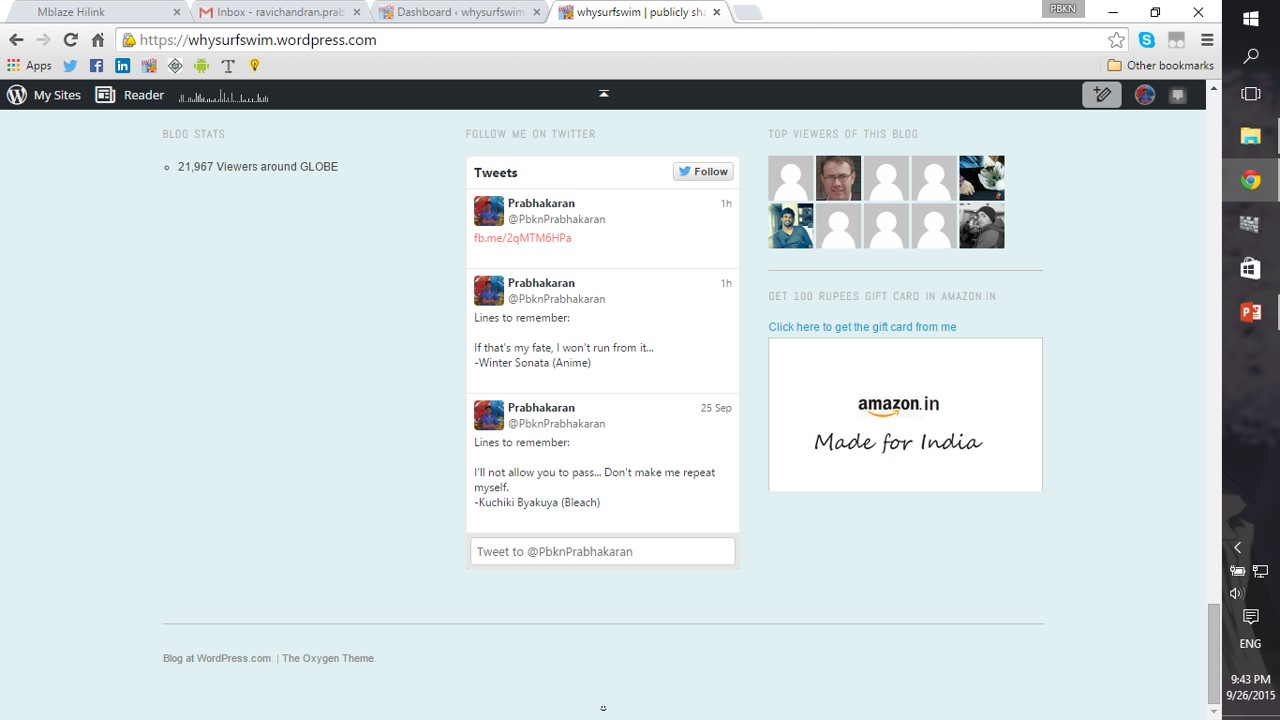This screenshot has height=720, width=1280.
Task: Open the My Sites menu
Action: click(x=44, y=95)
